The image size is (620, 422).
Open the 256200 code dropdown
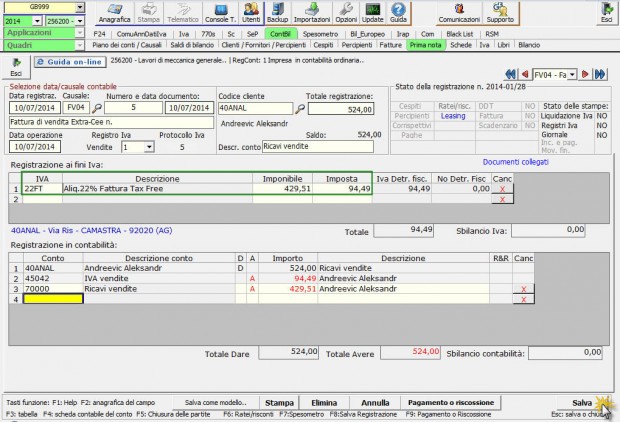(x=80, y=21)
